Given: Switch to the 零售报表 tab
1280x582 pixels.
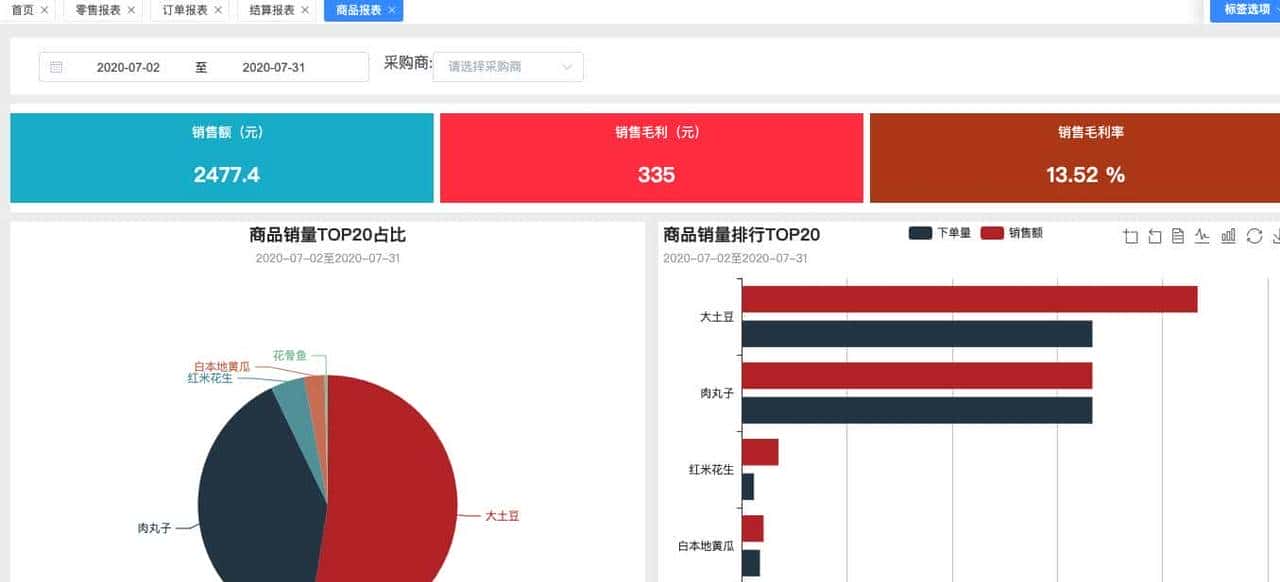Looking at the screenshot, I should (x=95, y=12).
